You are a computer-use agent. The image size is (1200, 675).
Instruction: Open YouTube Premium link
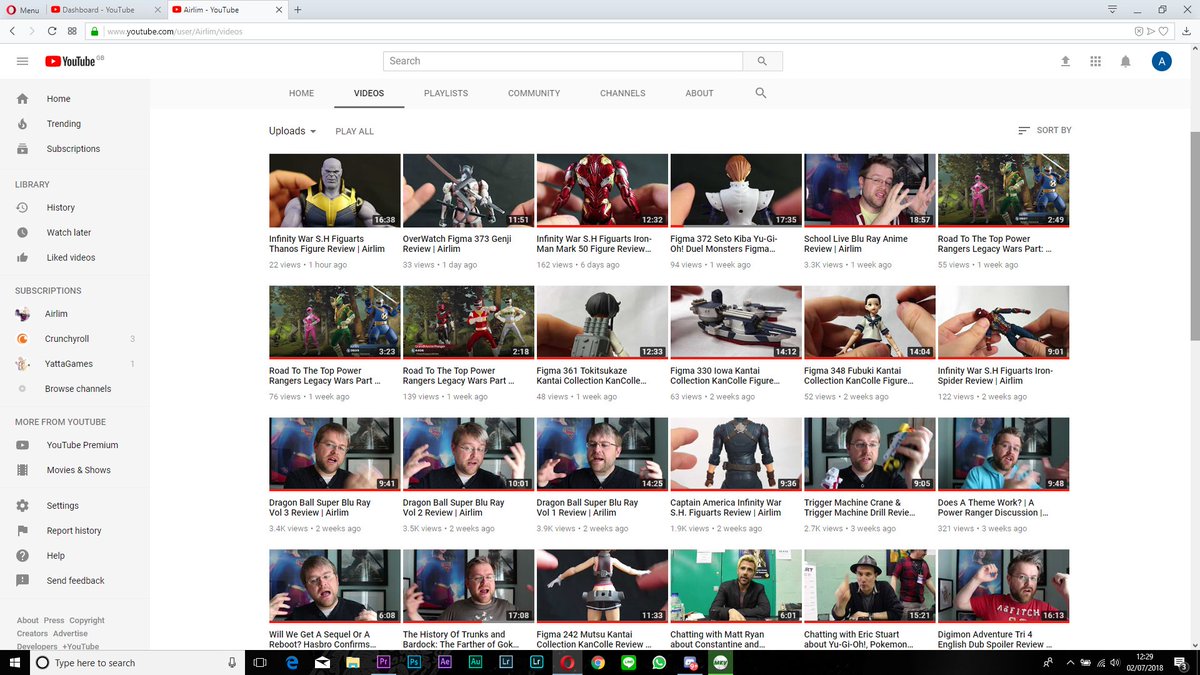[82, 445]
